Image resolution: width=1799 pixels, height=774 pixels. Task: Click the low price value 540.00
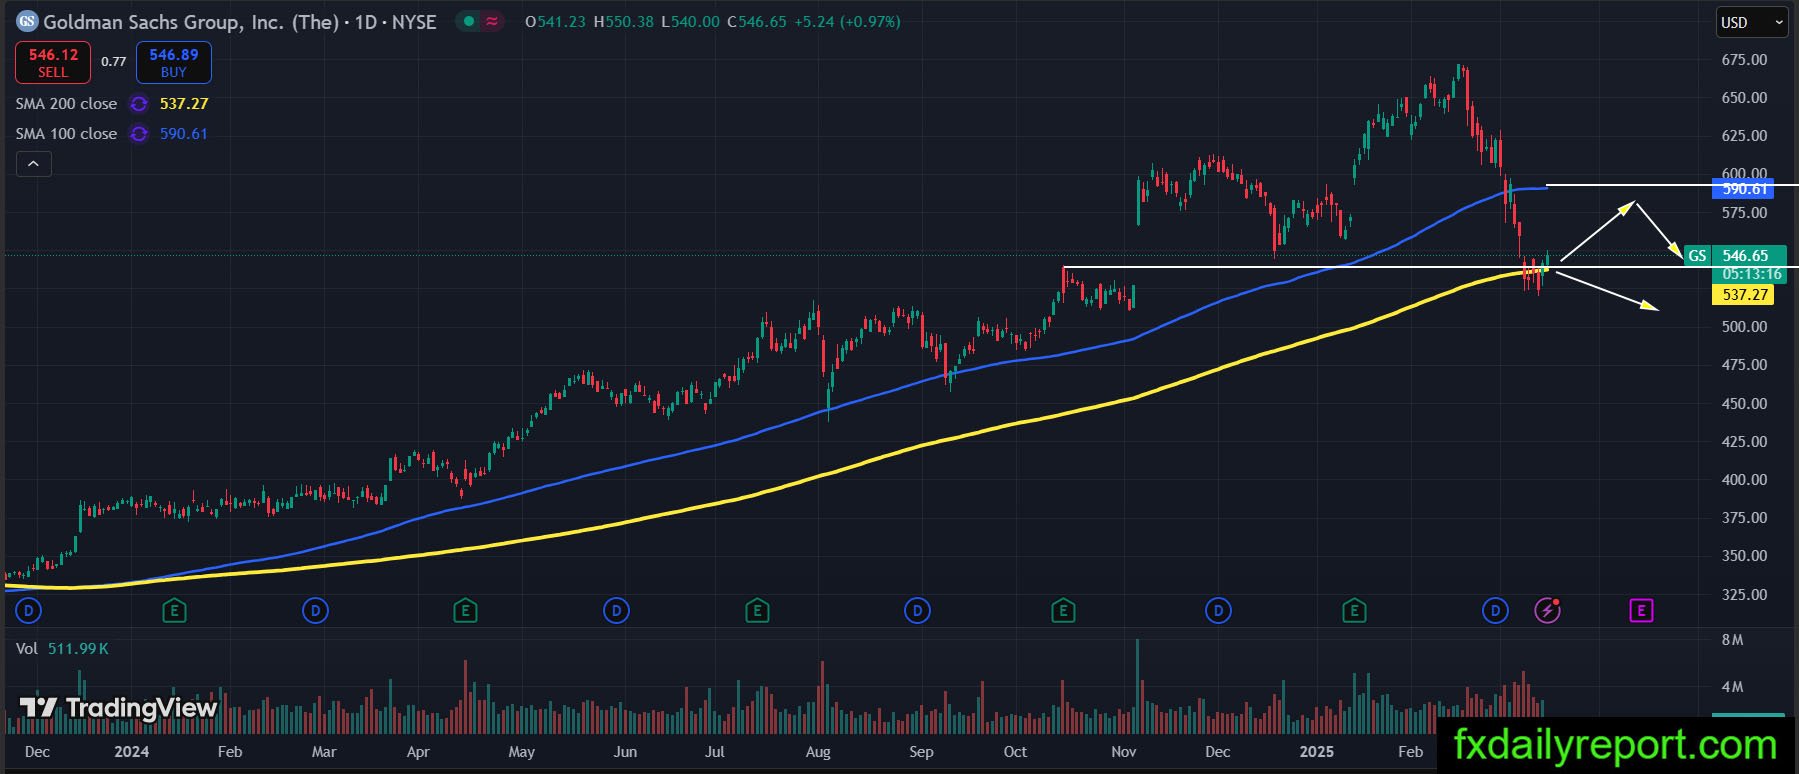tap(695, 22)
